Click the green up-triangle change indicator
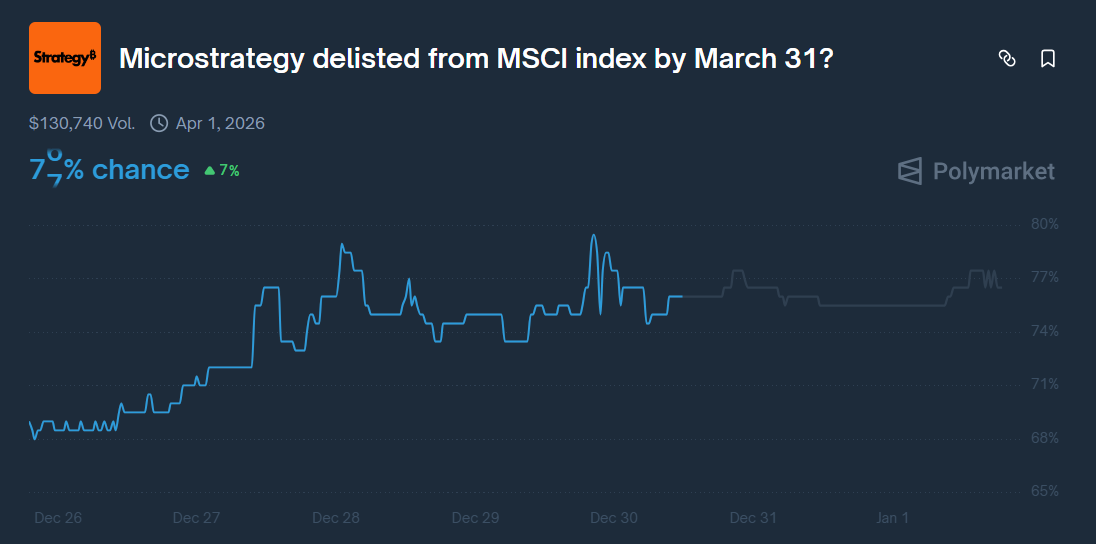The width and height of the screenshot is (1096, 544). click(209, 171)
